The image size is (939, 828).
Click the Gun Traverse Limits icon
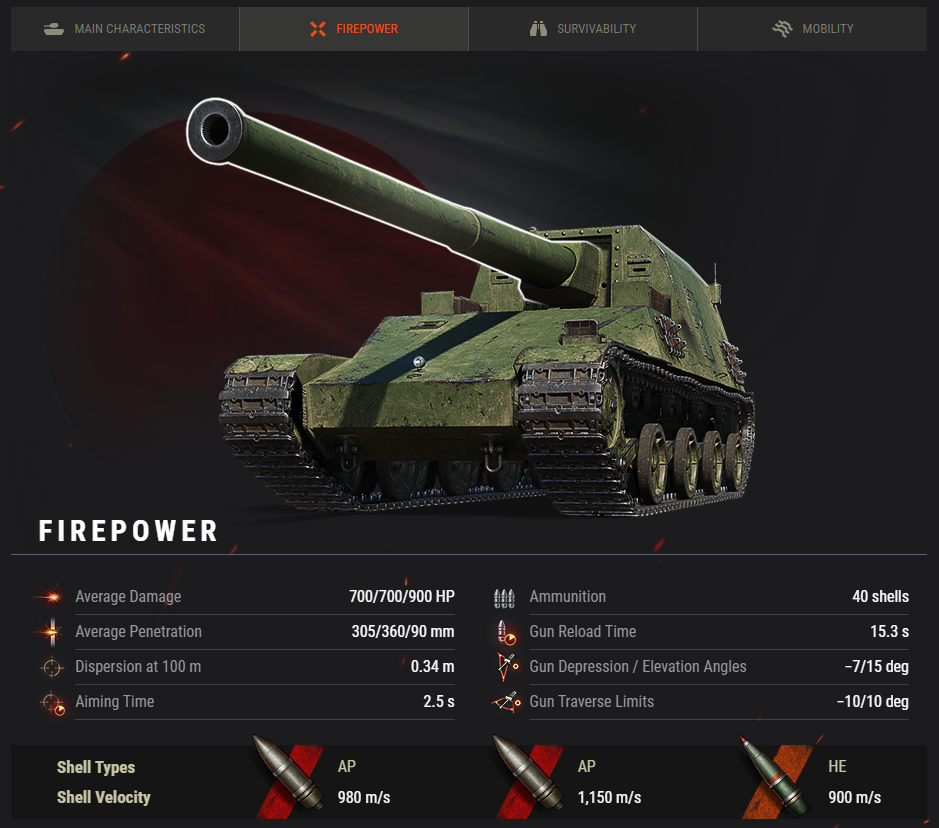507,702
